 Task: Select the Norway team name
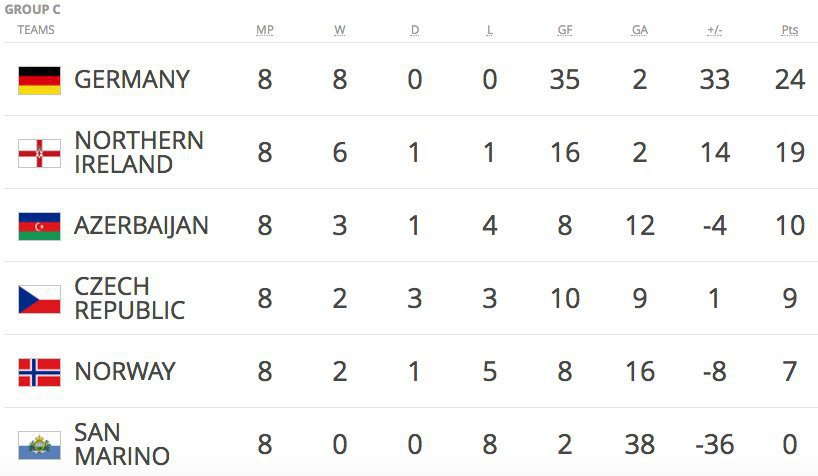pyautogui.click(x=125, y=372)
